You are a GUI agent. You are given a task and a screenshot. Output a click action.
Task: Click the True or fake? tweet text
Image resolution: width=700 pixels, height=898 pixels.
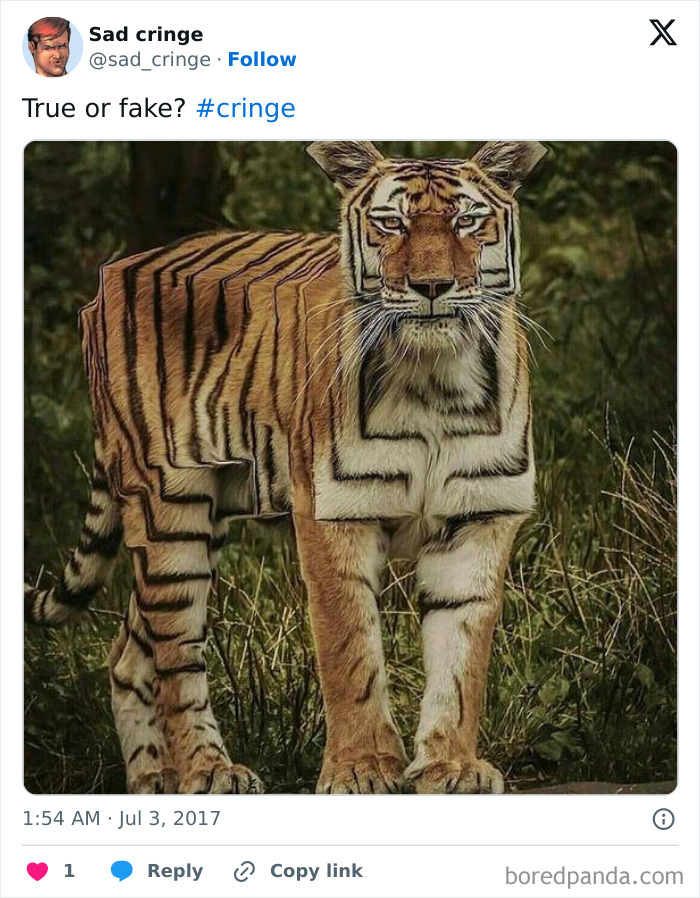coord(104,108)
